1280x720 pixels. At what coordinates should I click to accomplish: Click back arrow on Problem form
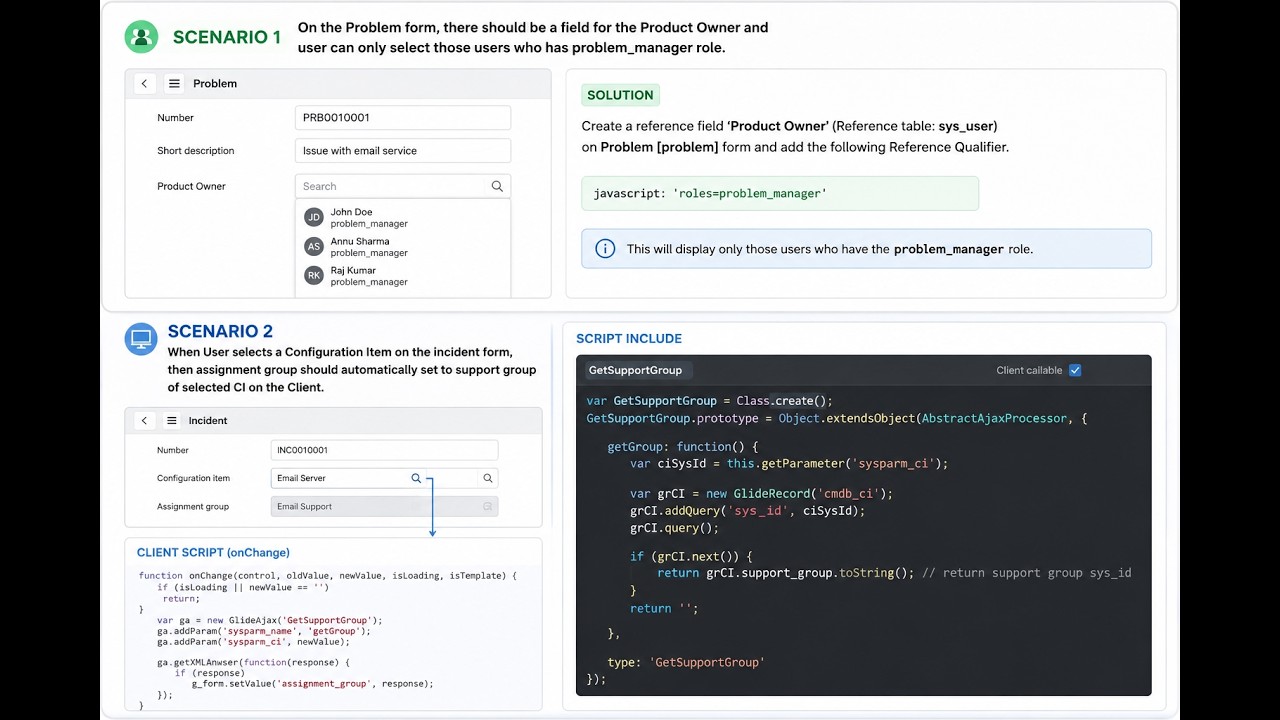tap(145, 84)
